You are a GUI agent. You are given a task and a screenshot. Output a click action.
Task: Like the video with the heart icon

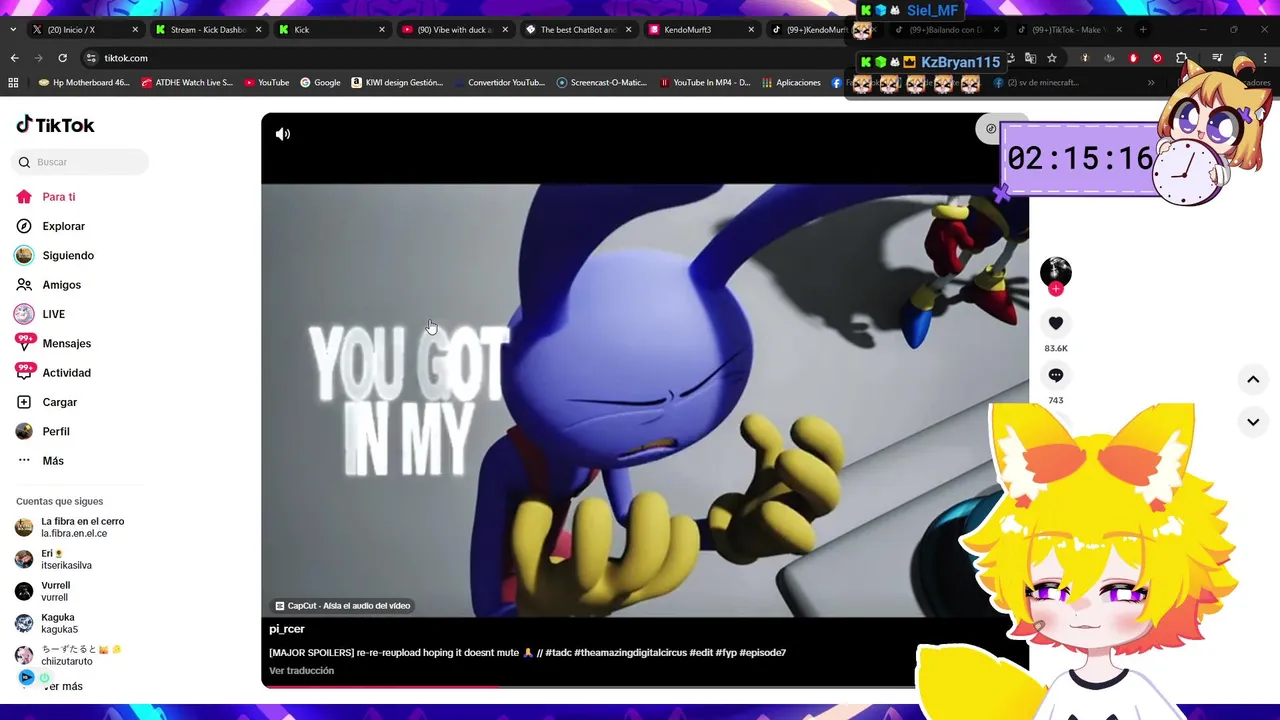(1055, 323)
